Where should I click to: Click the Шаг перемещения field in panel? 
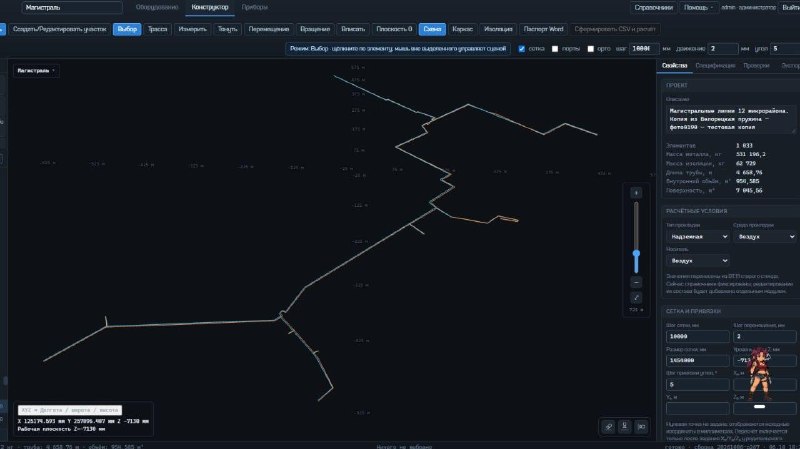pos(764,336)
